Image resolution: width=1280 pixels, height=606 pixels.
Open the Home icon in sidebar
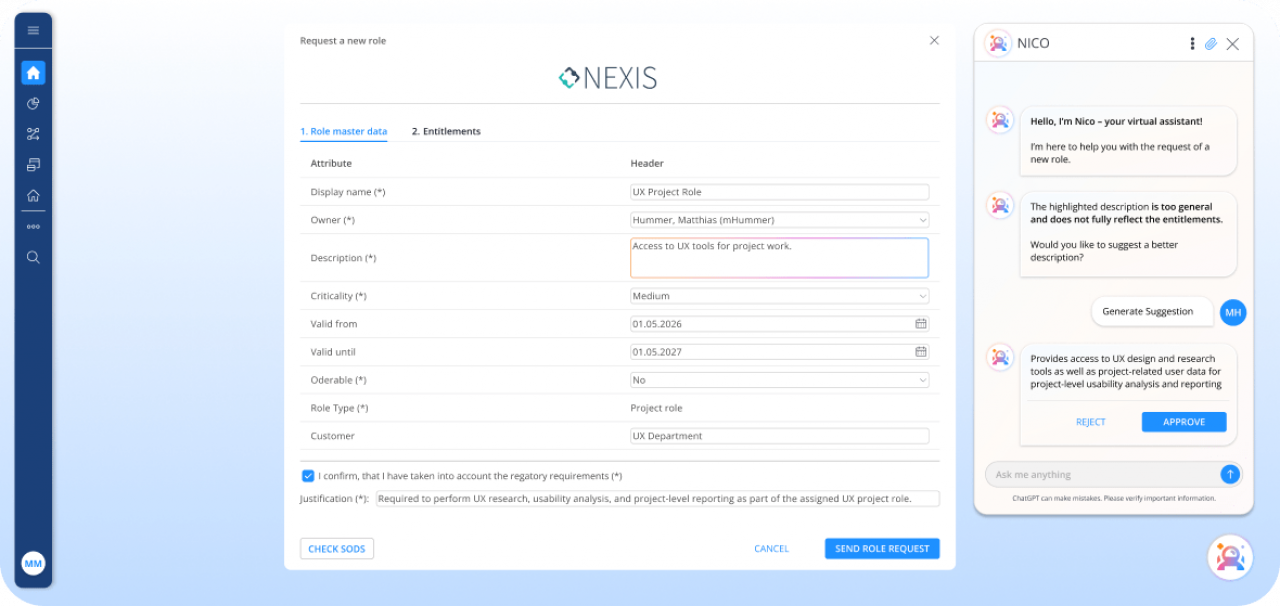[33, 73]
